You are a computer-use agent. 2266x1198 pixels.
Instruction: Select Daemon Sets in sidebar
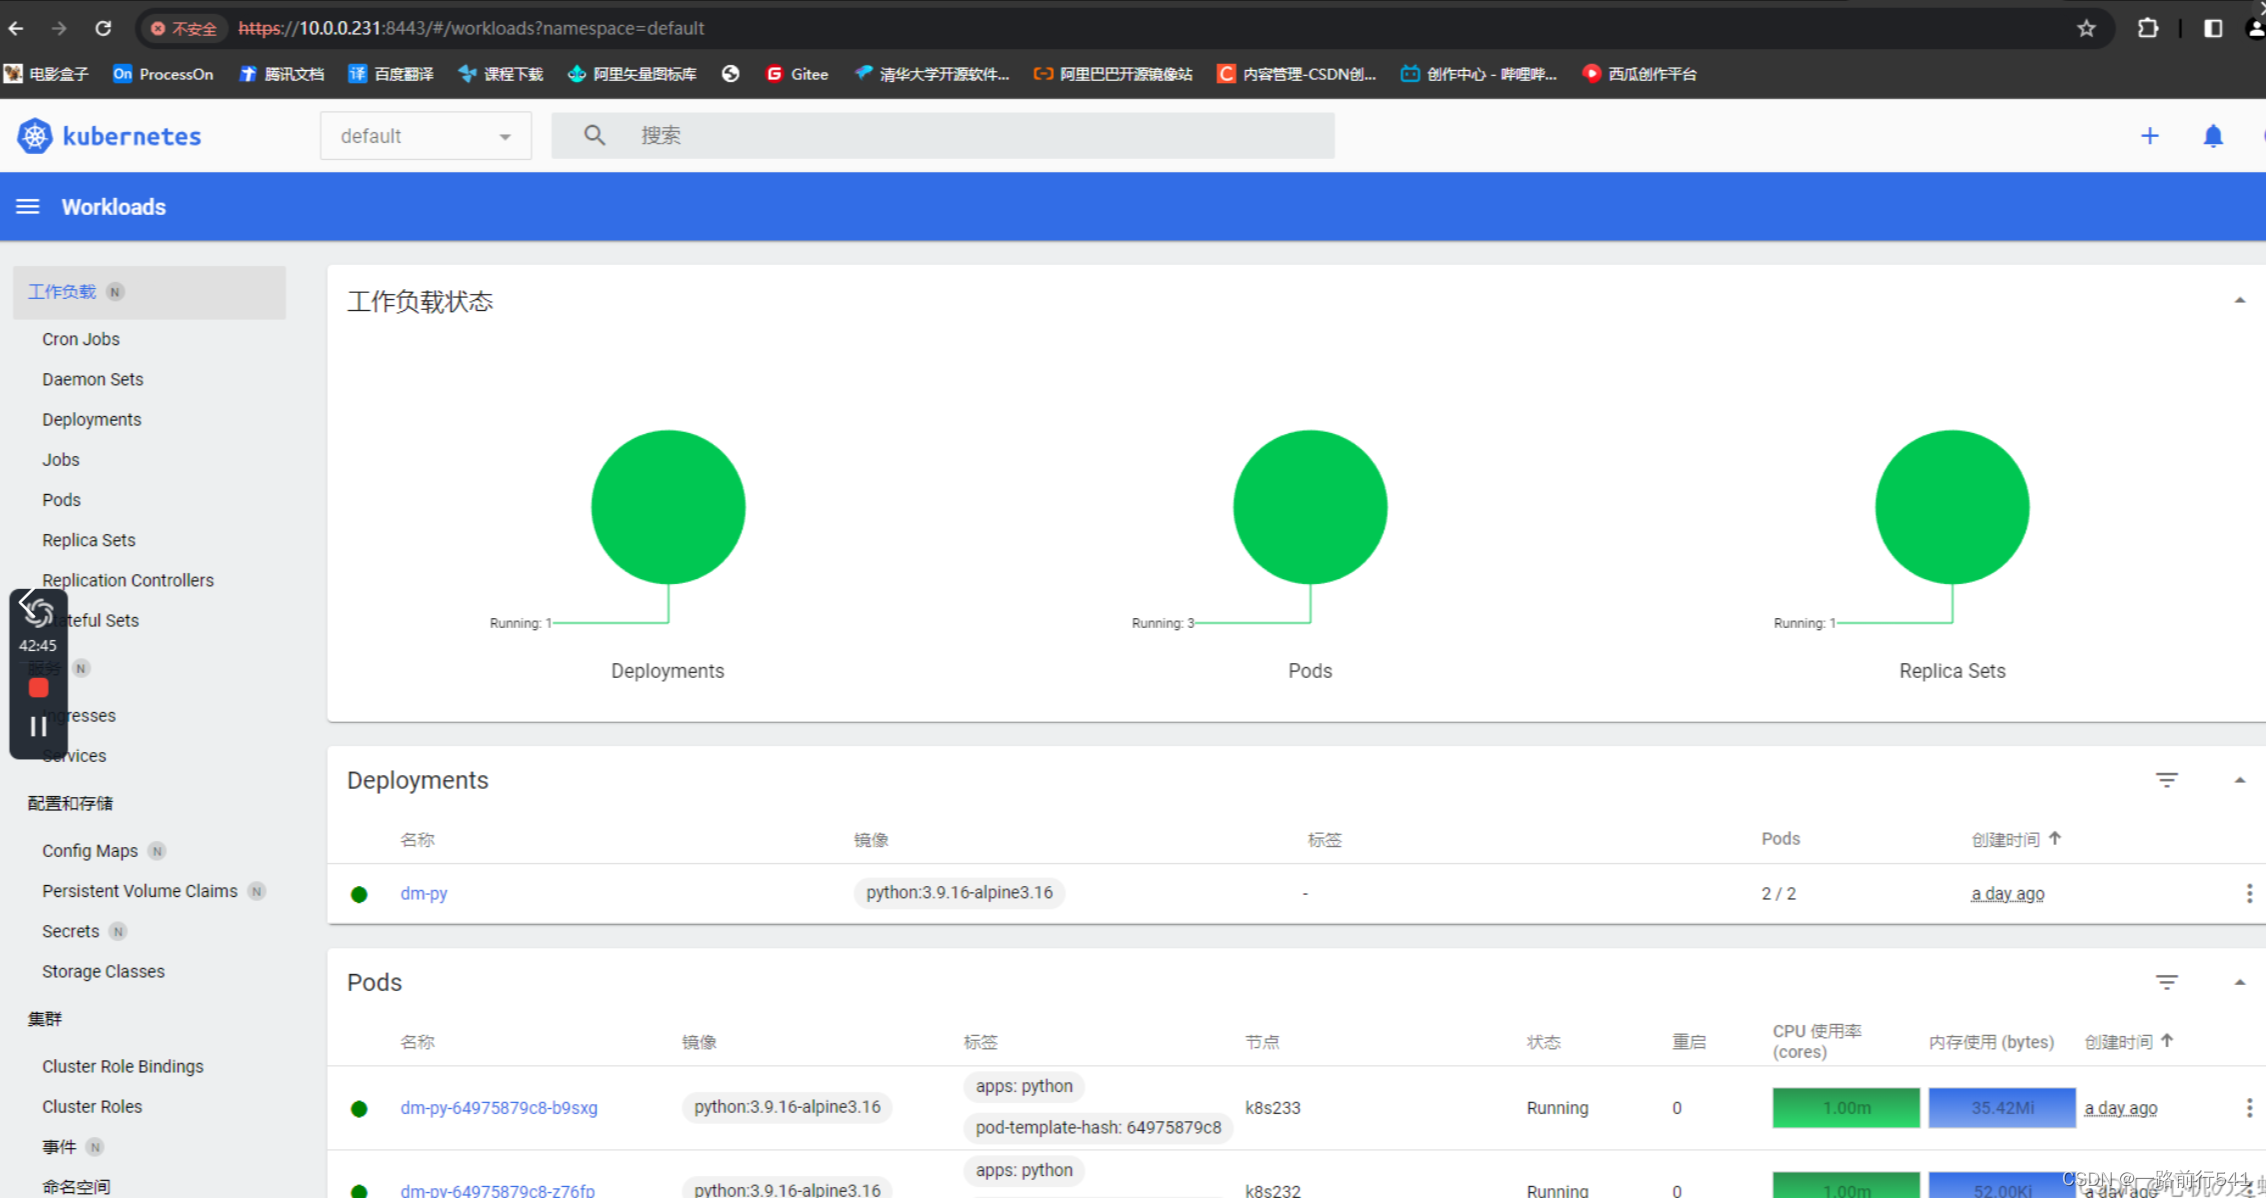pos(92,379)
